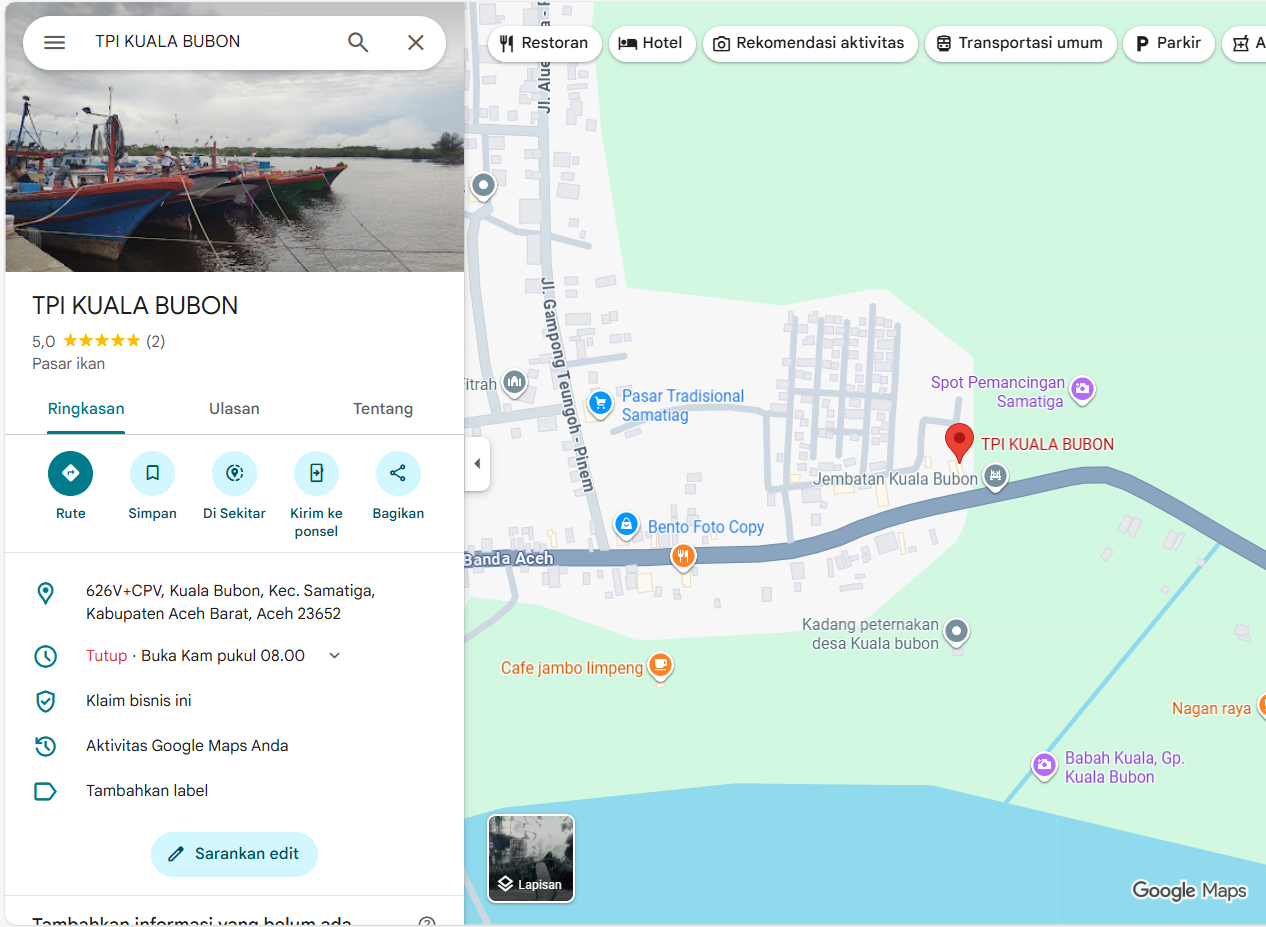
Task: Expand the opening hours dropdown arrow
Action: coord(335,656)
